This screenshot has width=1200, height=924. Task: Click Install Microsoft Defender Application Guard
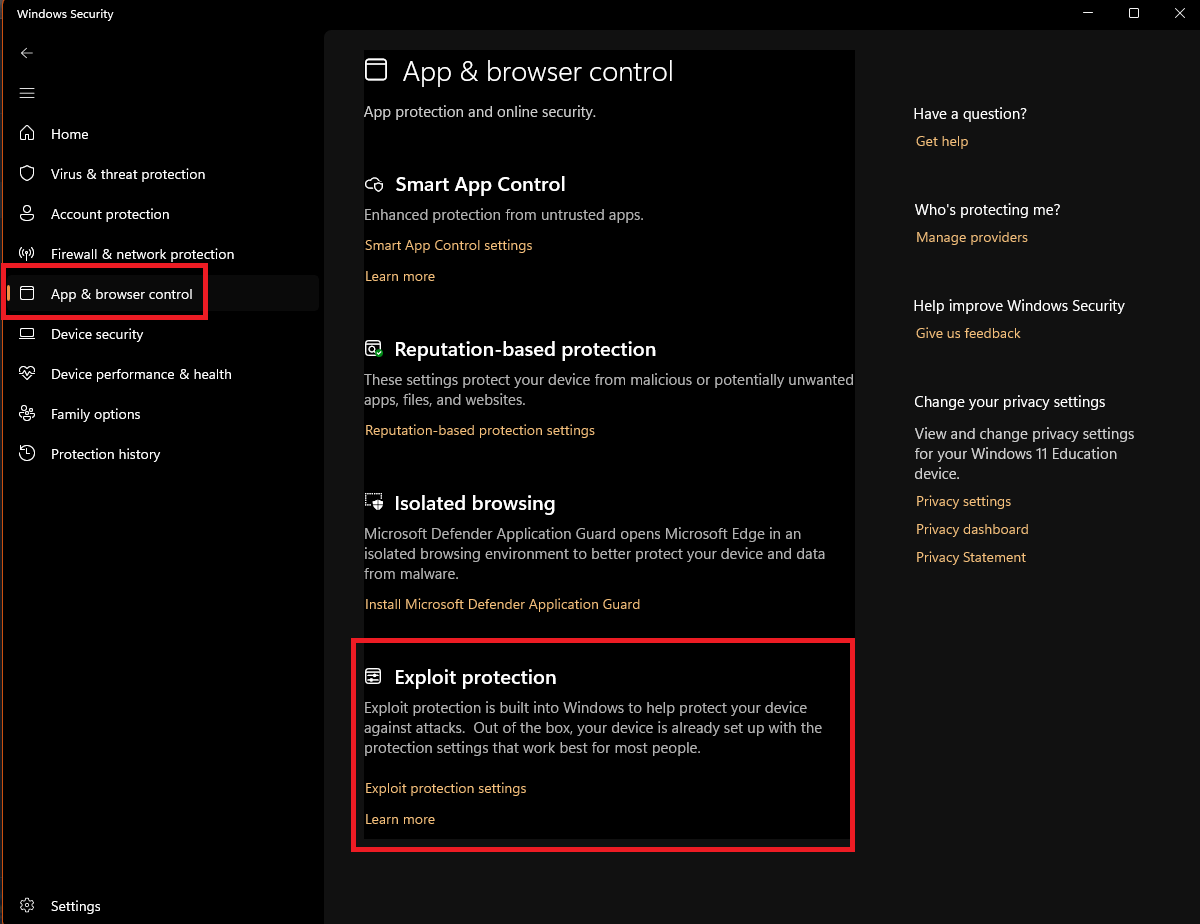(502, 604)
